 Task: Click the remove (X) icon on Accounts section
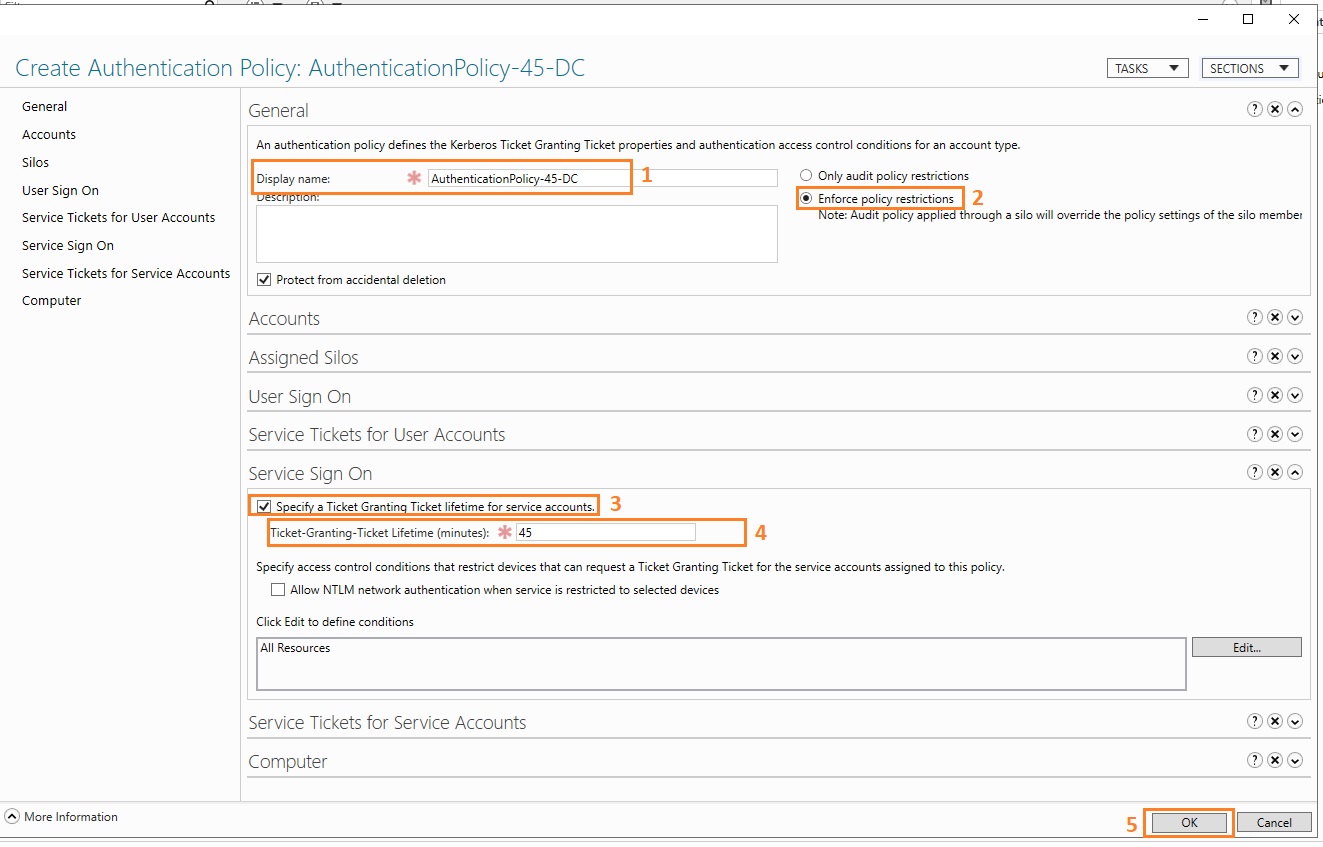pyautogui.click(x=1275, y=317)
